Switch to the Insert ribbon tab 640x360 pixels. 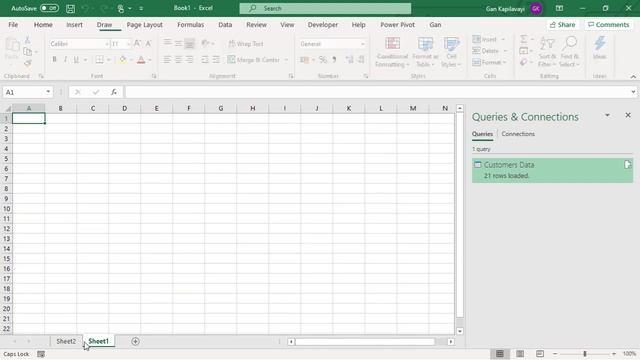[74, 24]
